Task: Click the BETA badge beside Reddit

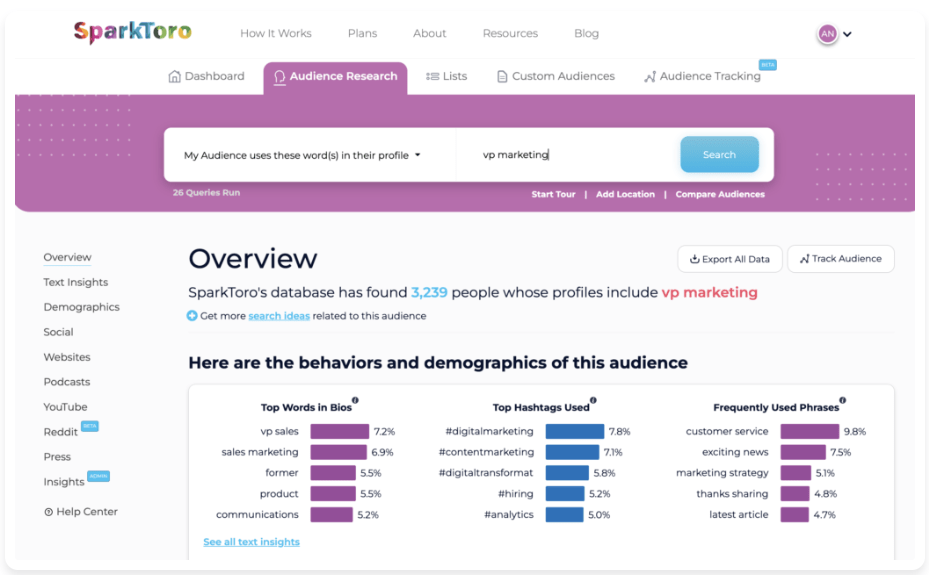Action: (89, 426)
